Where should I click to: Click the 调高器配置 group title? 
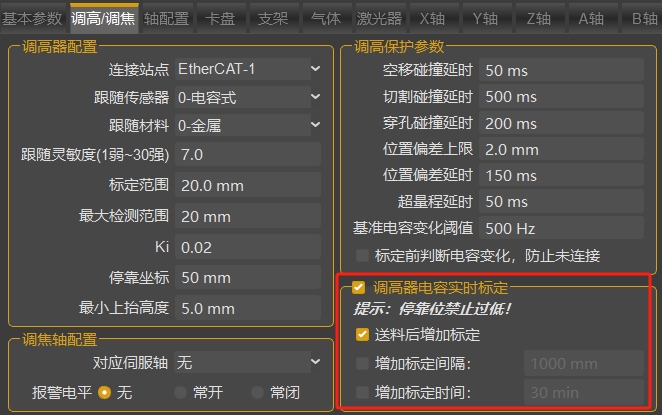60,46
